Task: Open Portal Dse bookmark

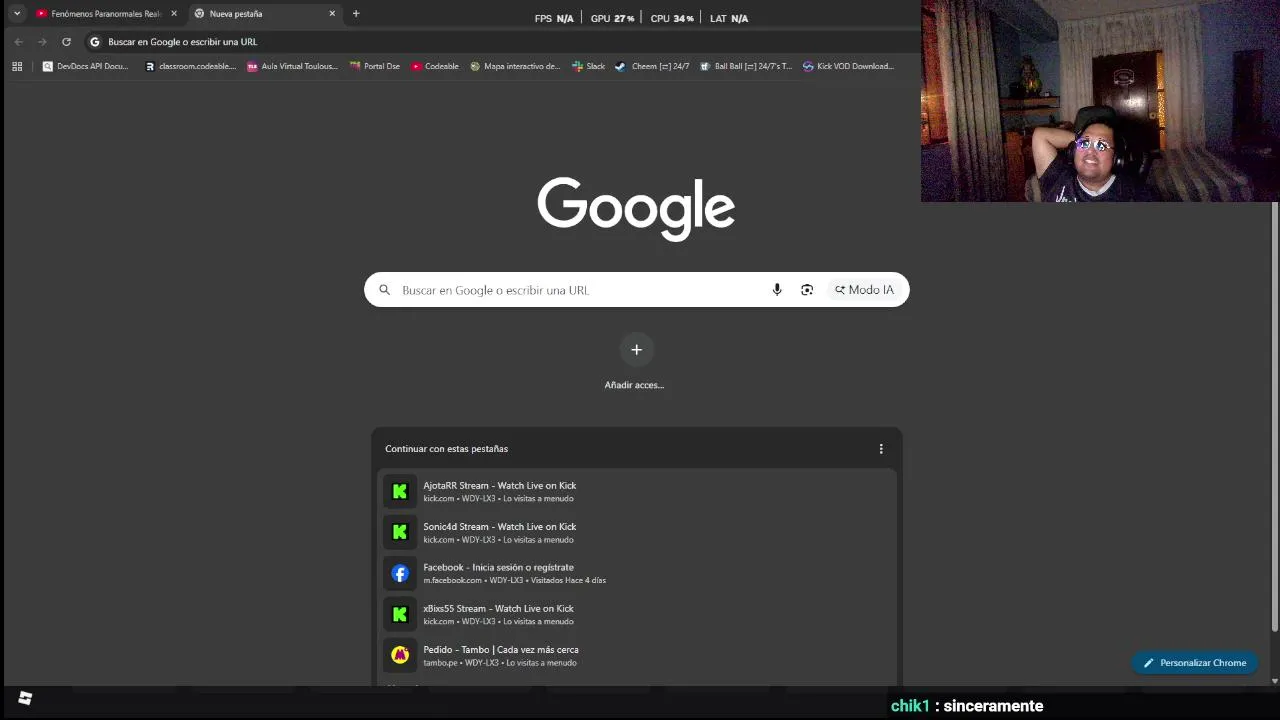Action: (375, 66)
